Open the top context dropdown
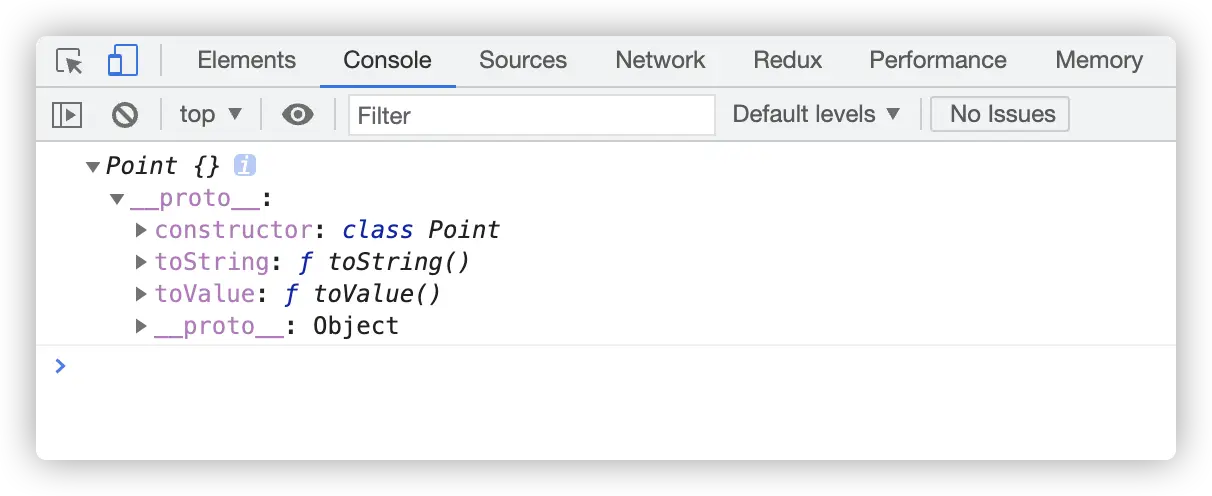The image size is (1212, 496). 210,115
